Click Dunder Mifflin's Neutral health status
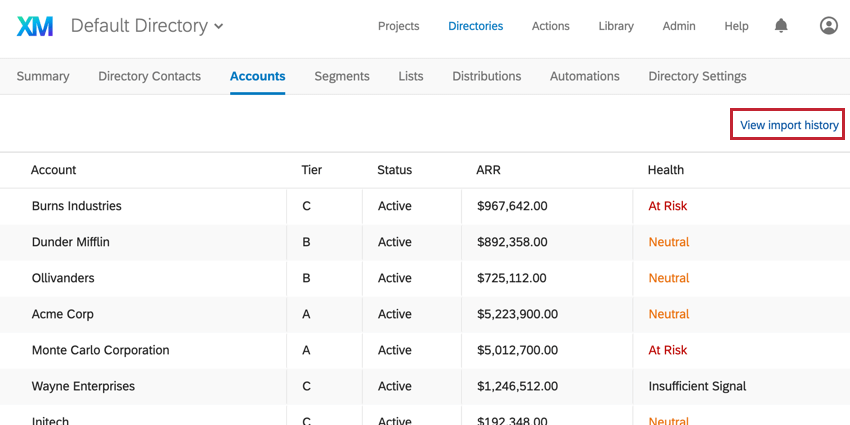Image resolution: width=850 pixels, height=425 pixels. (x=669, y=242)
